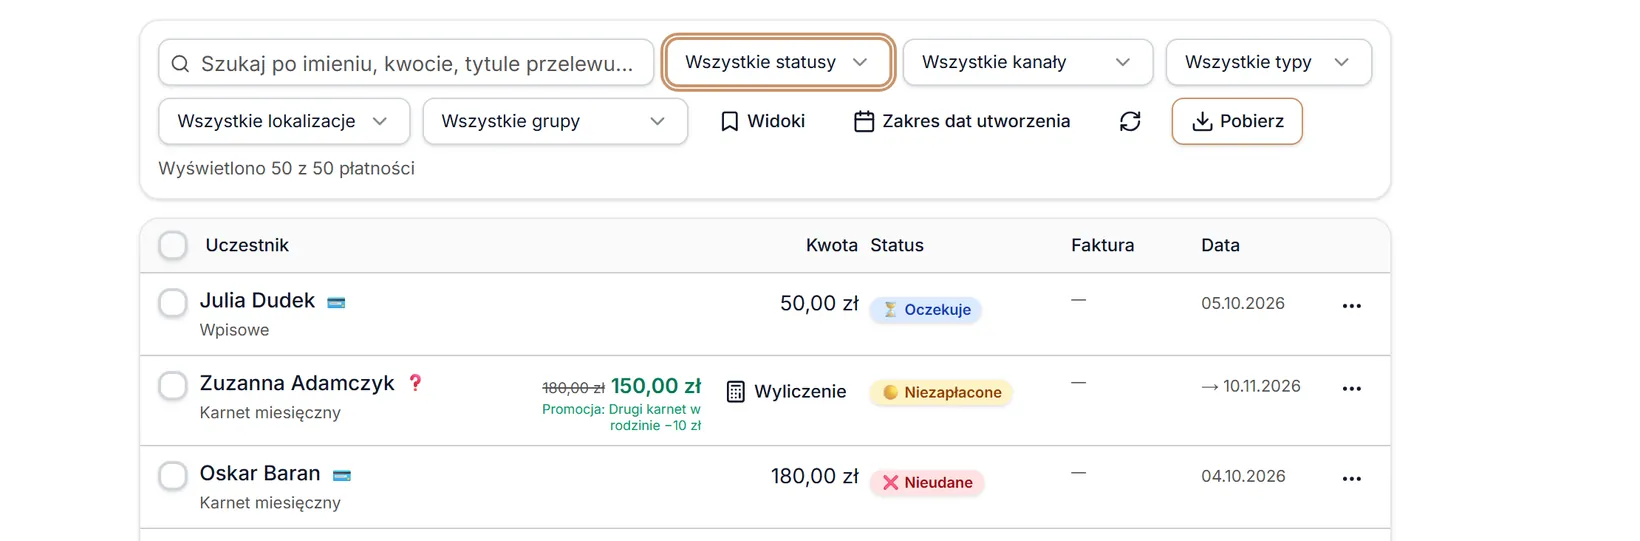The height and width of the screenshot is (541, 1640).
Task: Click the calculator icon next to Wyliczenie
Action: click(736, 392)
